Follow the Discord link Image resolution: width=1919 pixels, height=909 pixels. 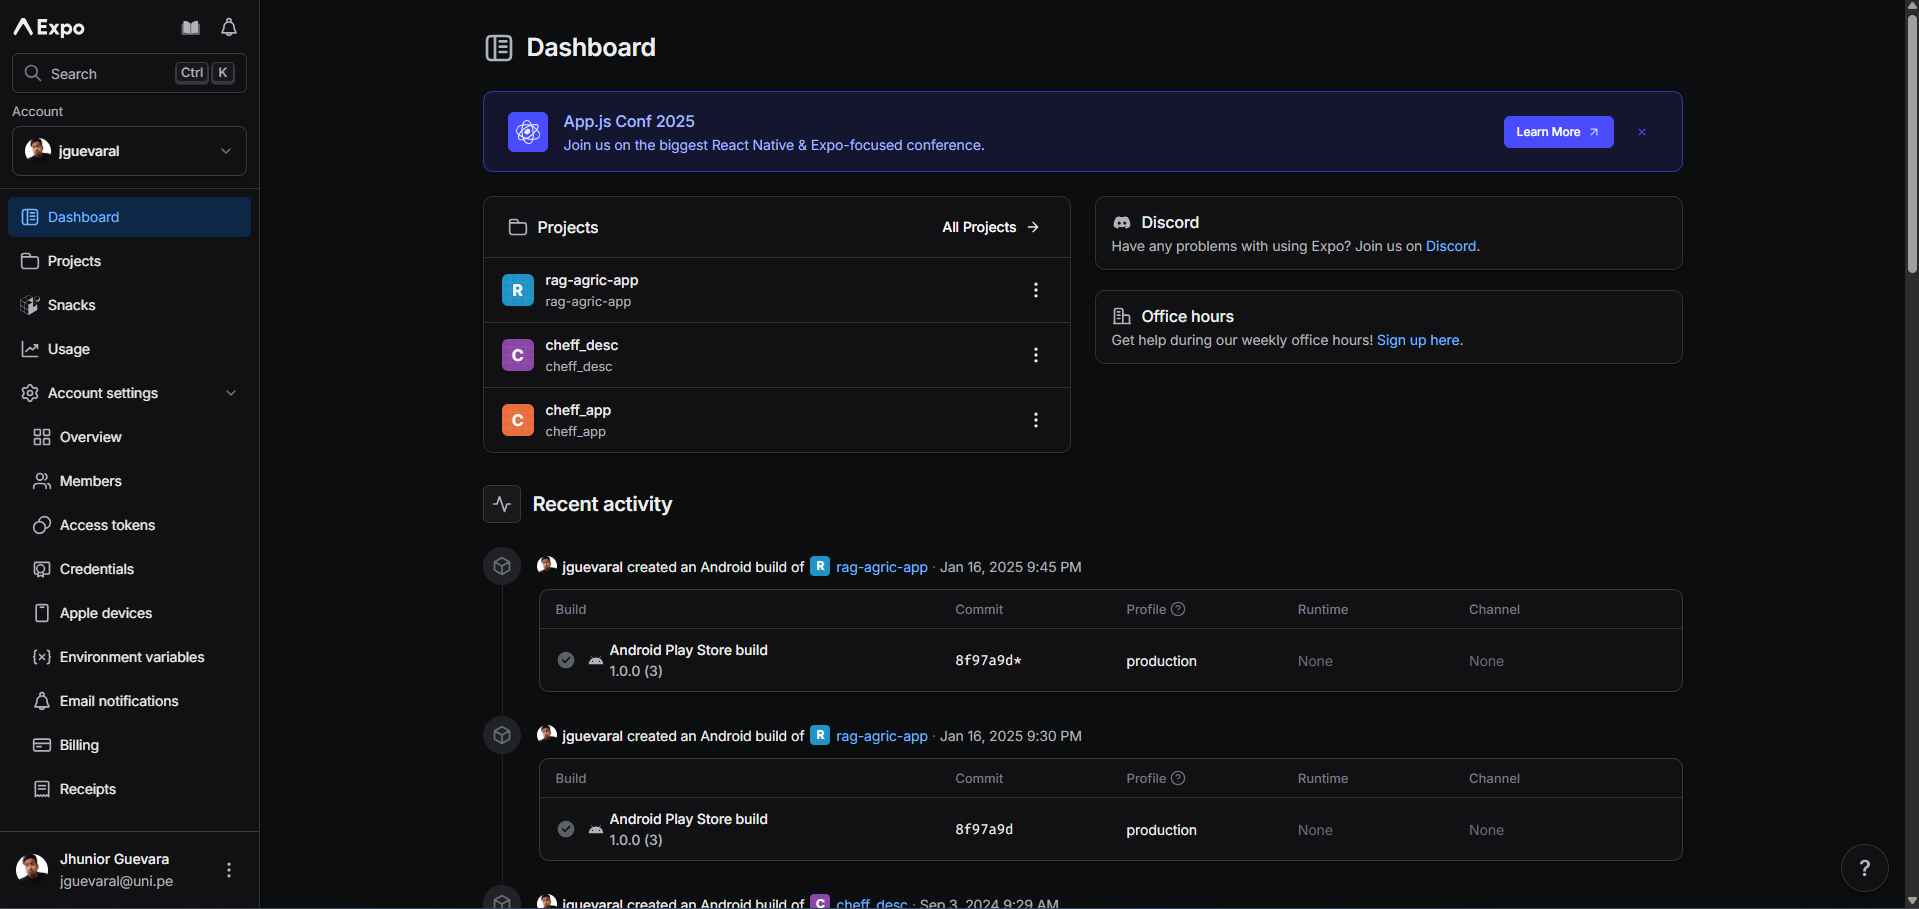tap(1451, 246)
